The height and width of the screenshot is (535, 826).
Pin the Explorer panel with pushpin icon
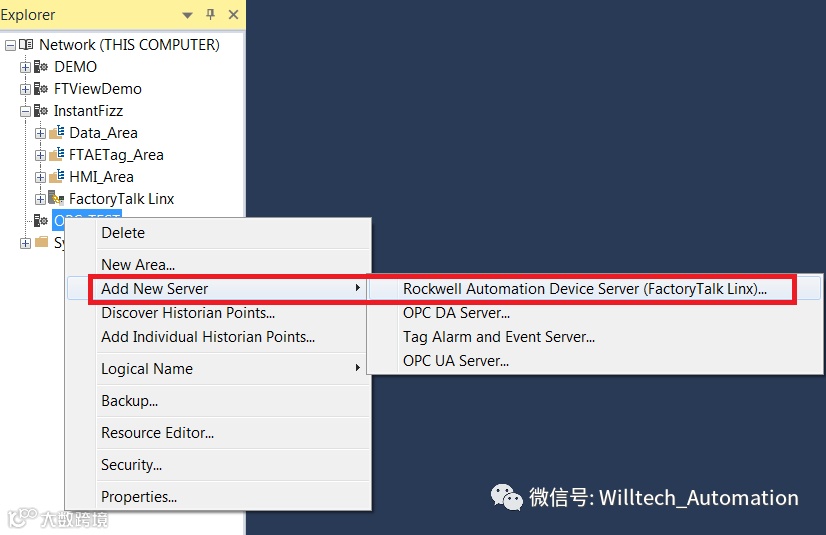[x=211, y=14]
